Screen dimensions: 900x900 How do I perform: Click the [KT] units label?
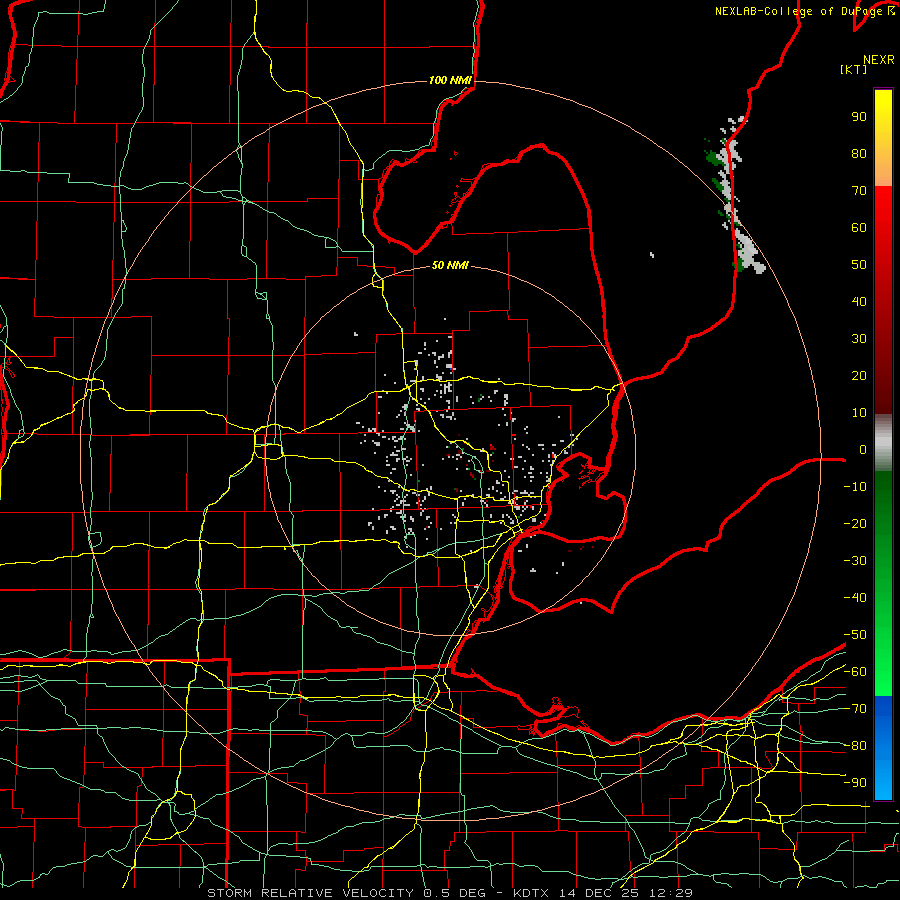[x=854, y=69]
